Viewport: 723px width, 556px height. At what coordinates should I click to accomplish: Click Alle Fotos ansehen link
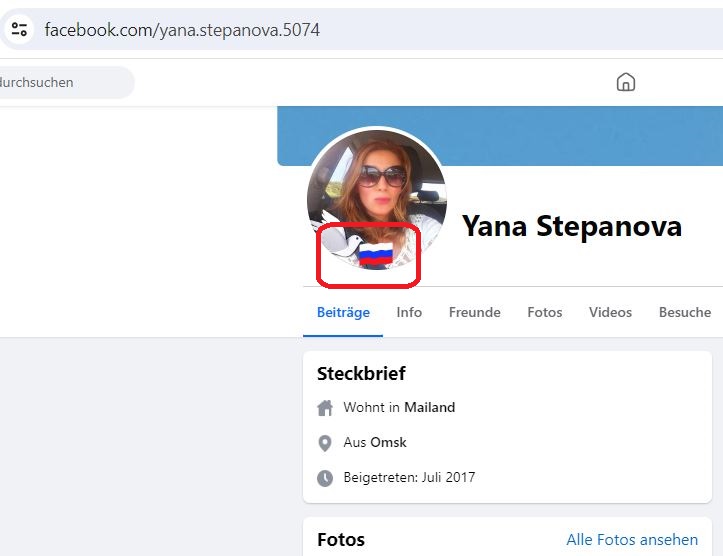[x=632, y=539]
